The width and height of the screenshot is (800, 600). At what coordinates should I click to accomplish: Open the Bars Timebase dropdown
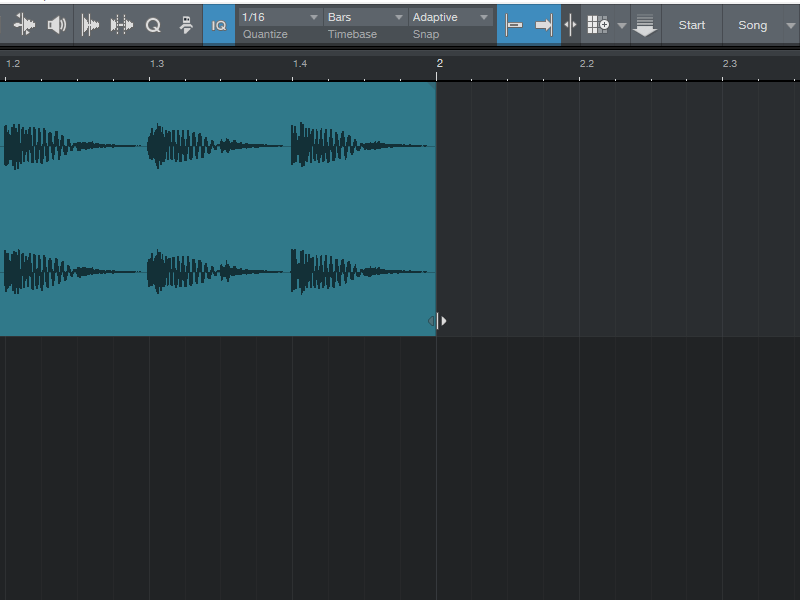366,17
